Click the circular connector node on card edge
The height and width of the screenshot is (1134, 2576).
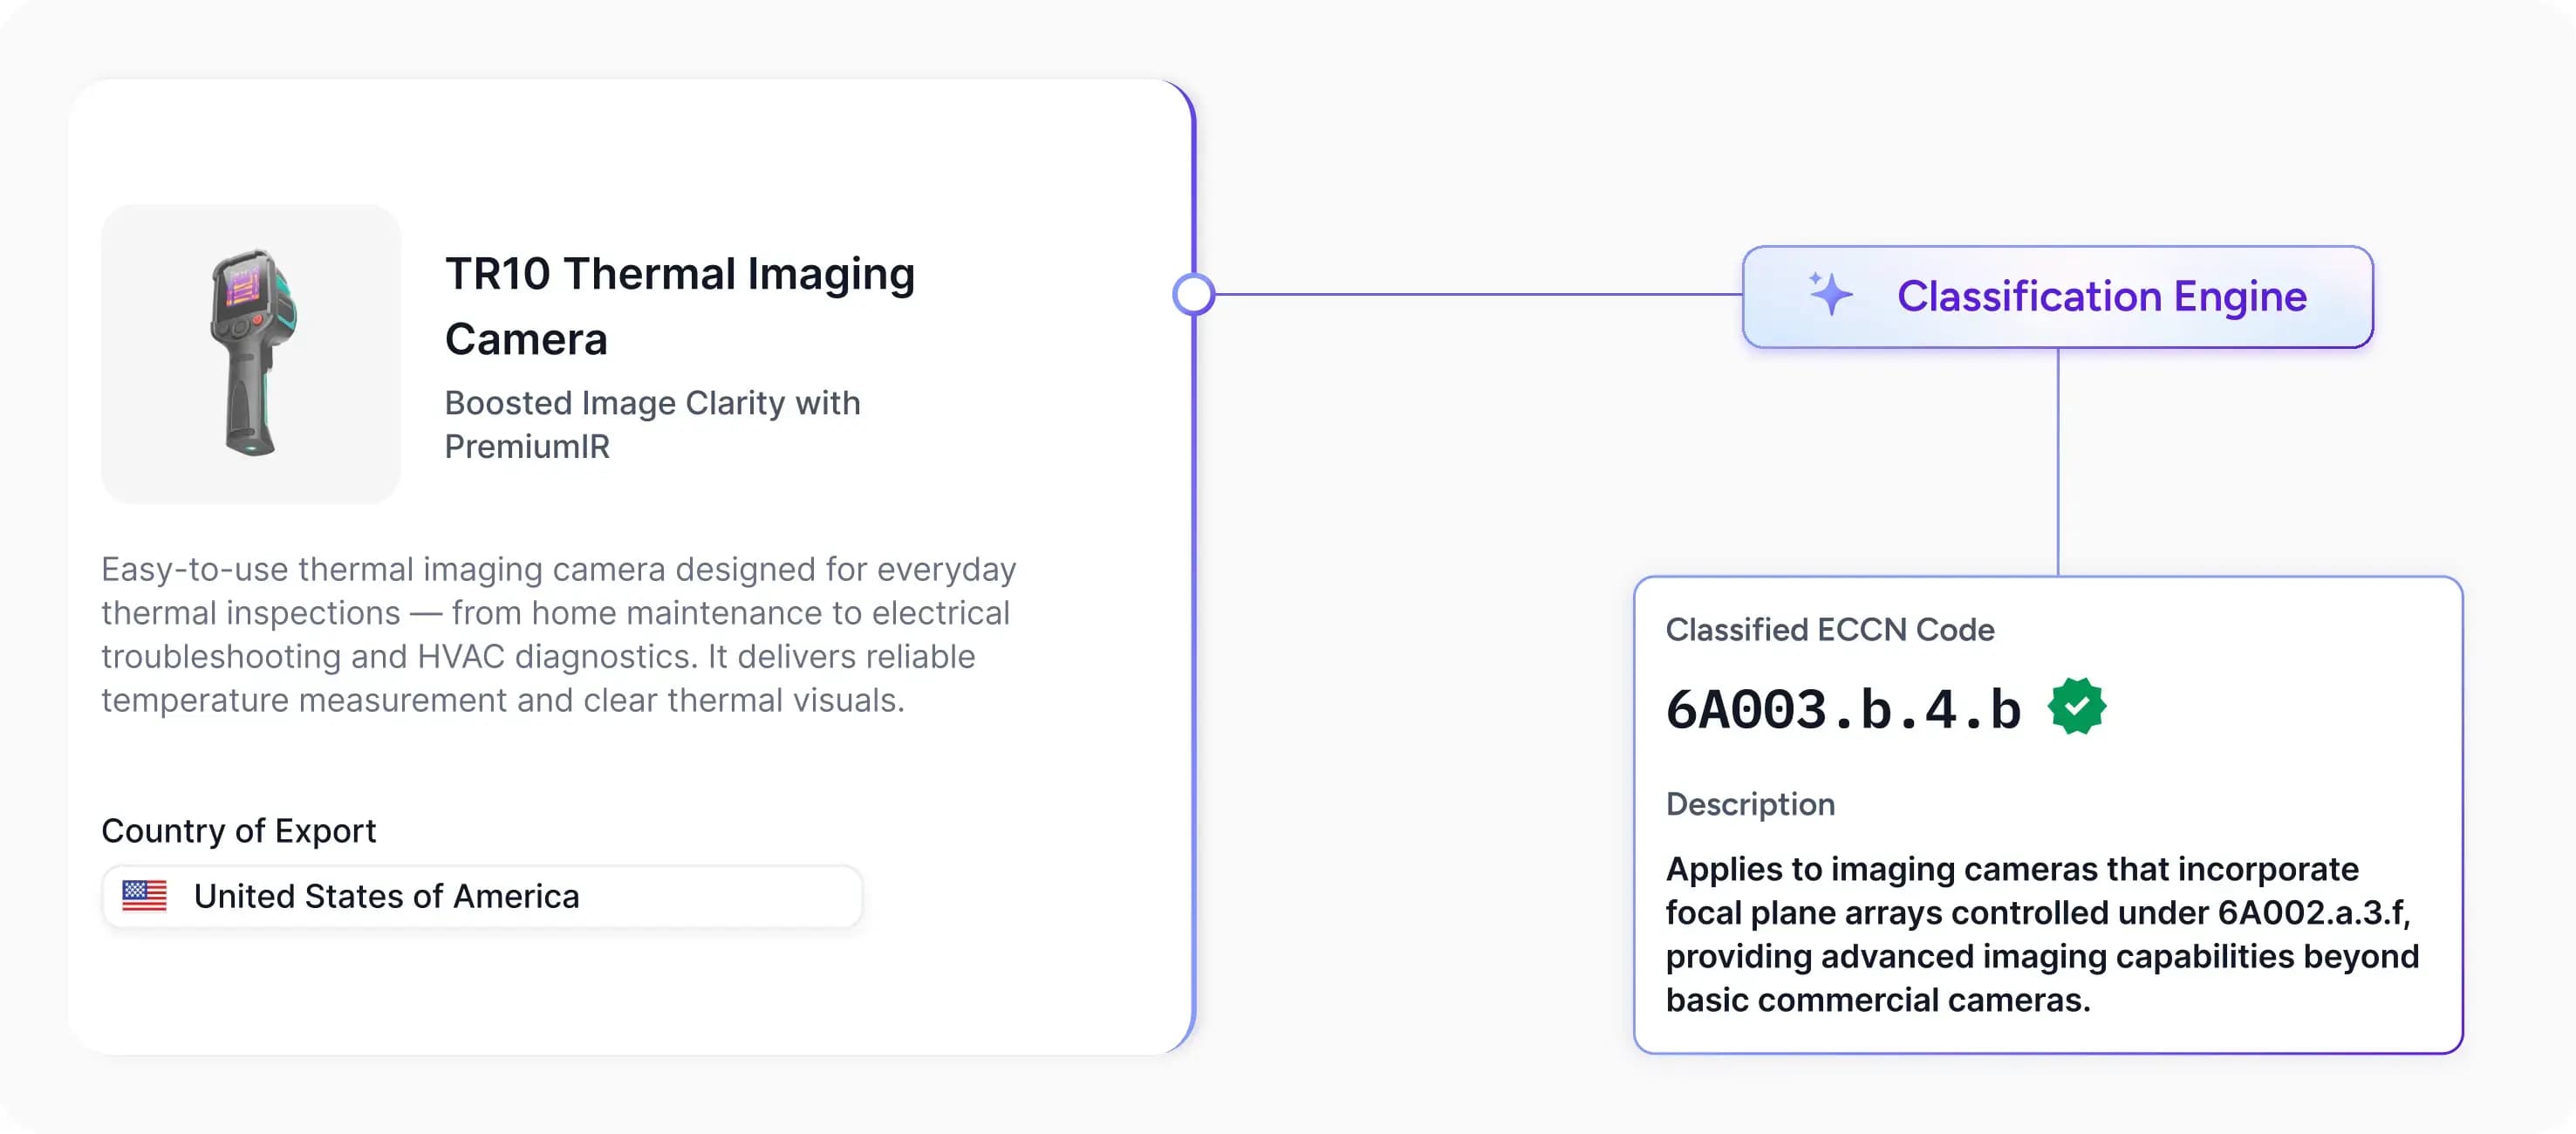(1193, 295)
